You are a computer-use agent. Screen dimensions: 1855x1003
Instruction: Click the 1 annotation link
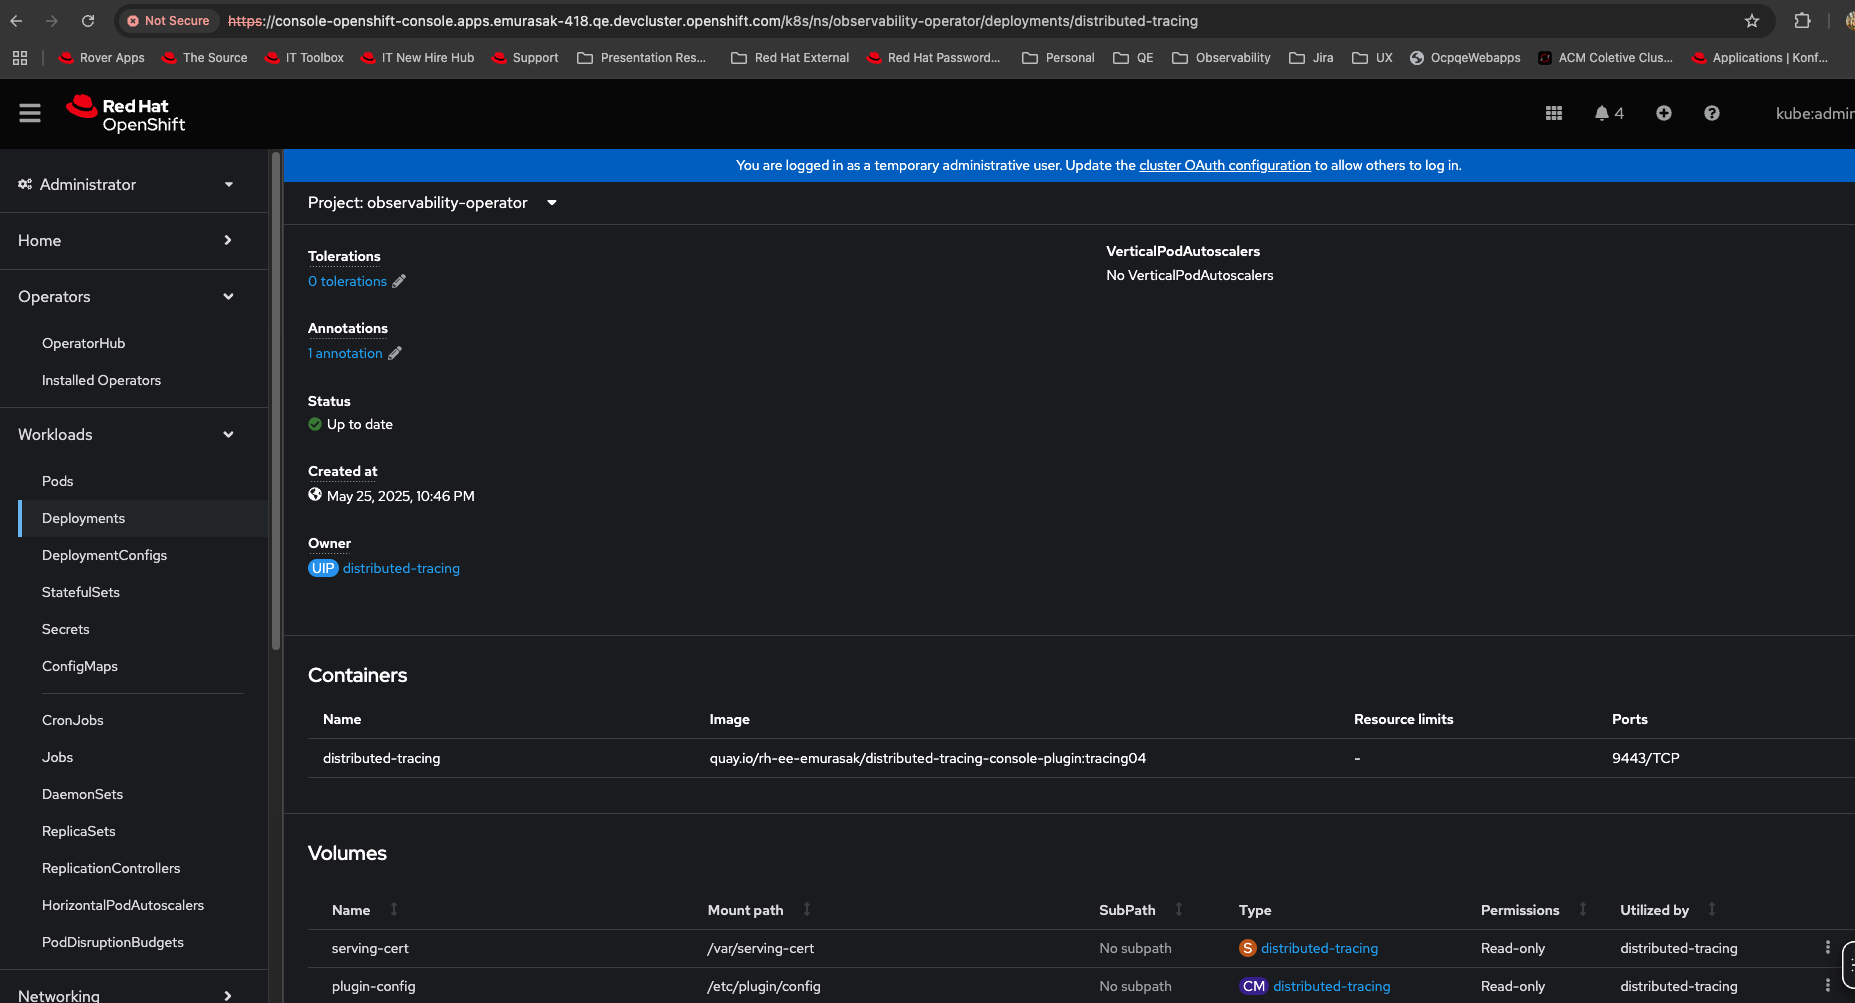click(x=345, y=354)
